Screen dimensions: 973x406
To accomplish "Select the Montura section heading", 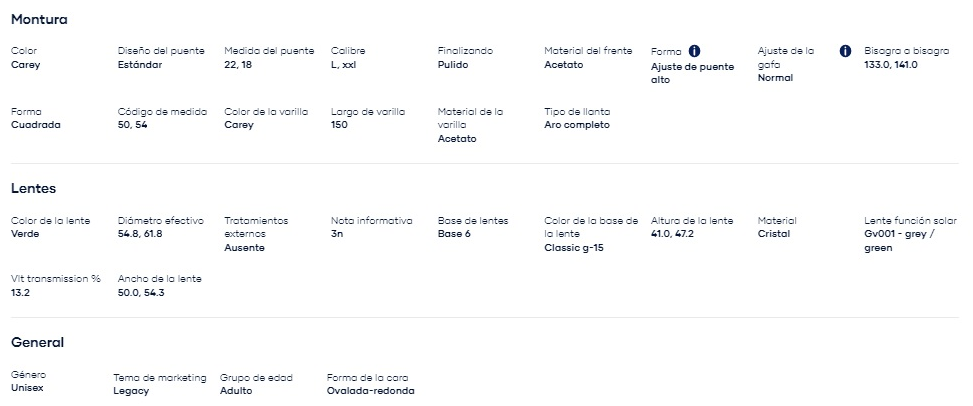I will pos(39,19).
